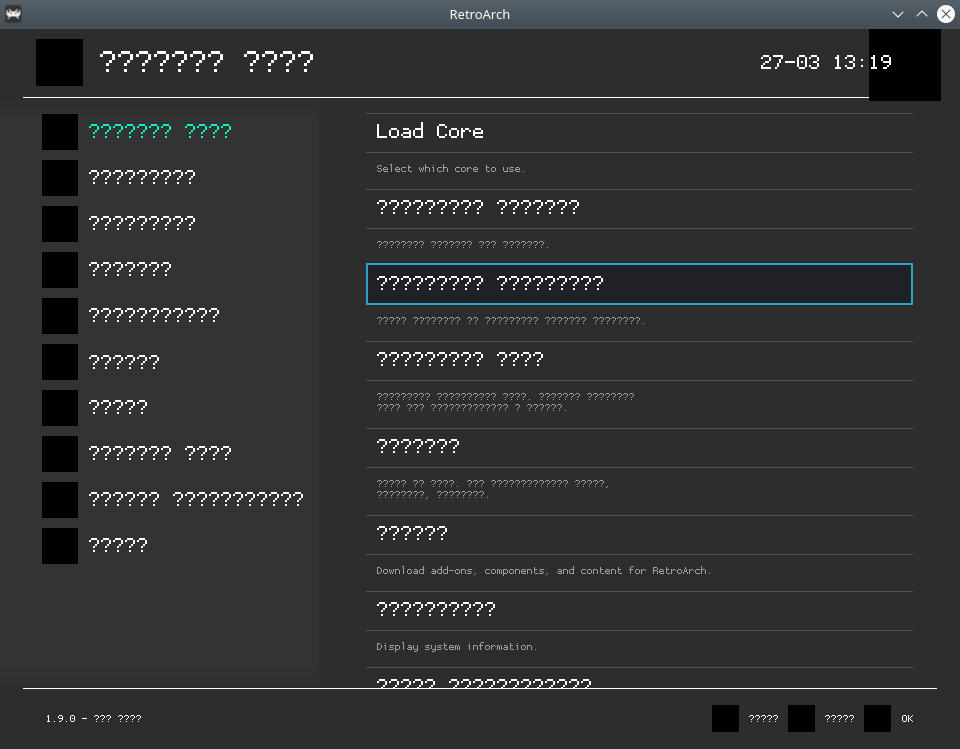Click the OK label in the footer
This screenshot has height=749, width=960.
907,718
